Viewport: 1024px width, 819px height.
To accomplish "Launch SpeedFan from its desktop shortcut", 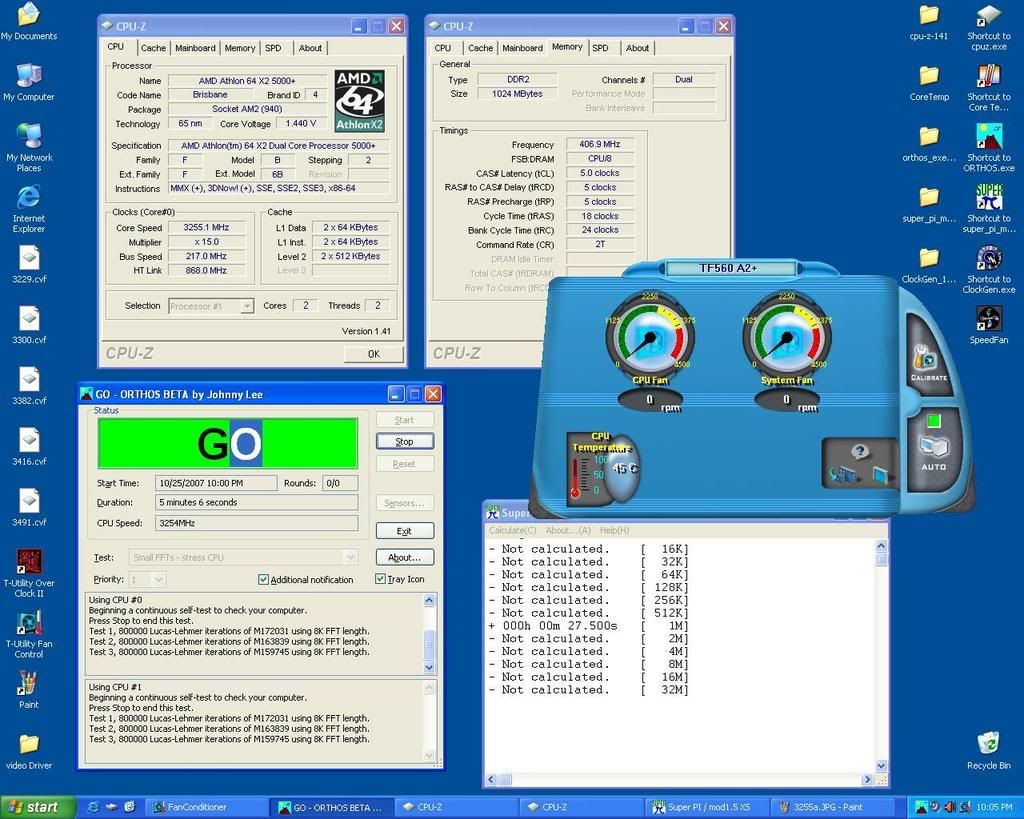I will point(988,320).
